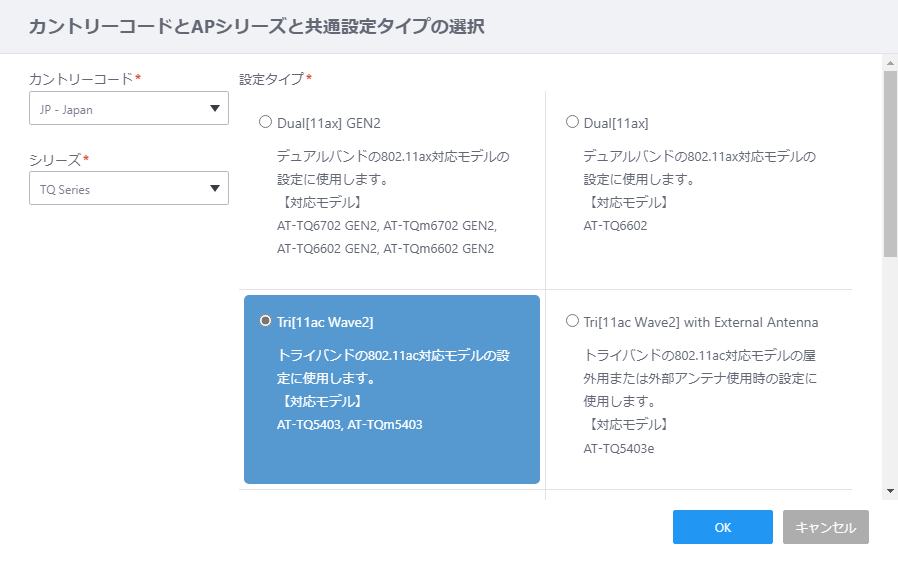
Task: Click the scrollbar down arrow
Action: (x=890, y=491)
